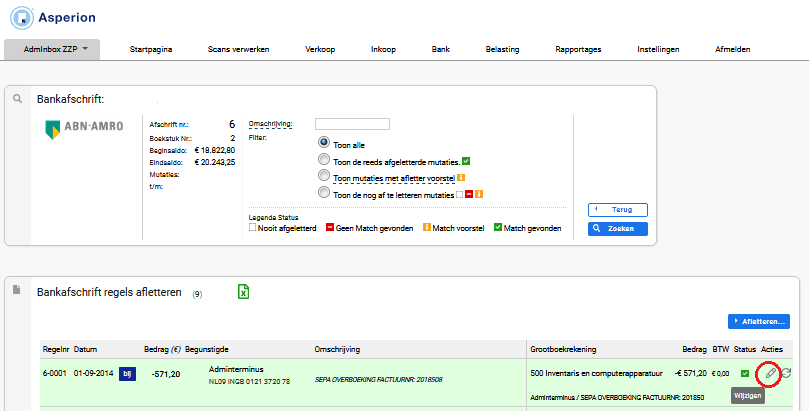Open the Verkoop menu
Screen dimensions: 809x411
(320, 50)
